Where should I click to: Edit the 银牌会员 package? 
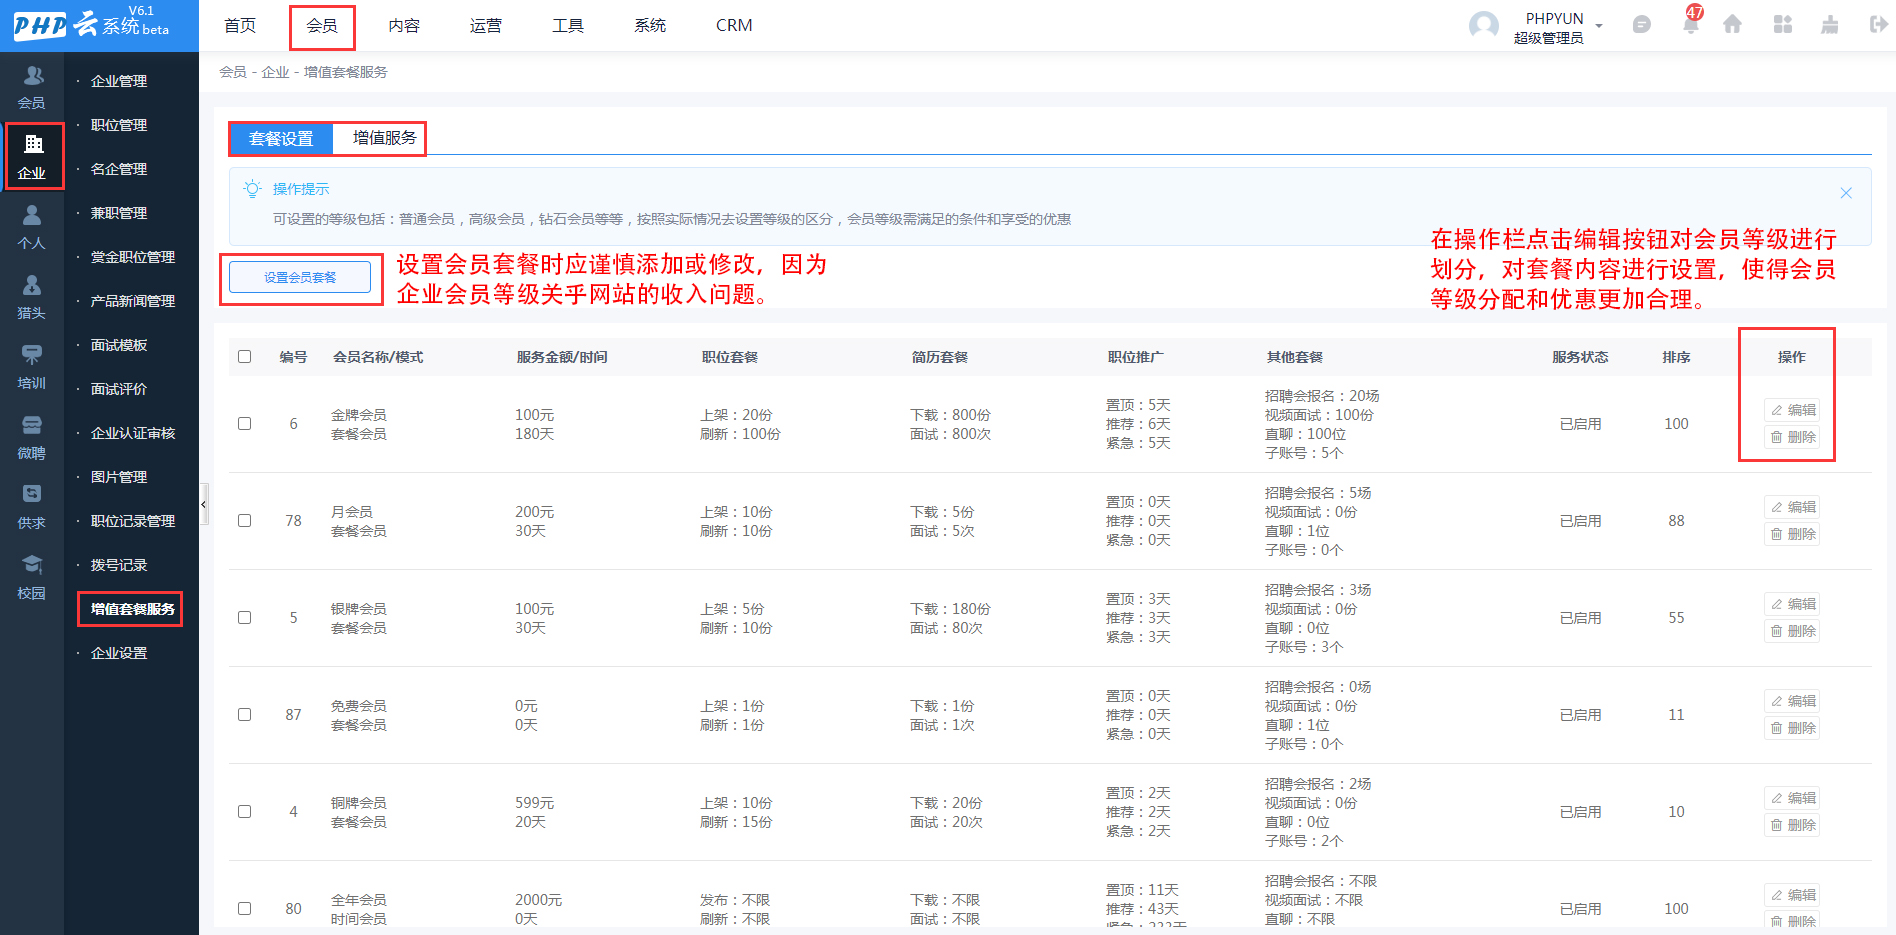coord(1793,604)
